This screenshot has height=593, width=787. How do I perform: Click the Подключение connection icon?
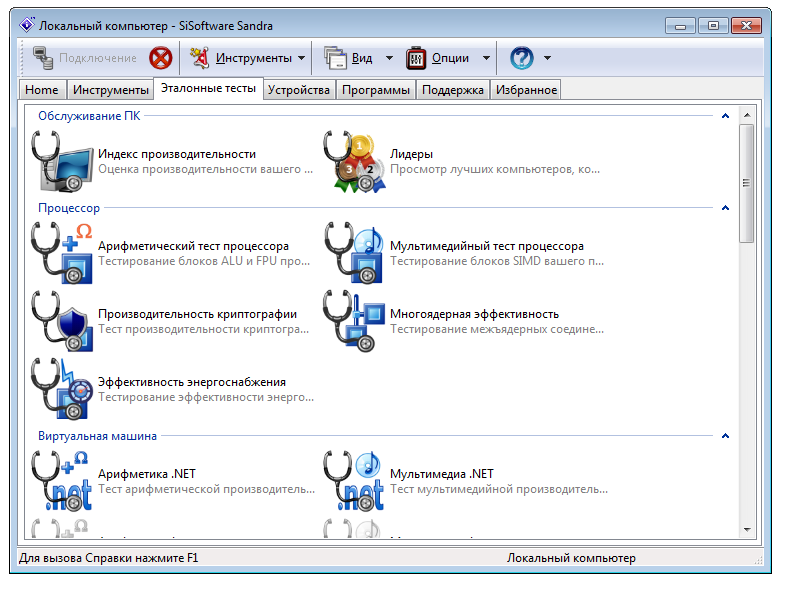coord(43,58)
